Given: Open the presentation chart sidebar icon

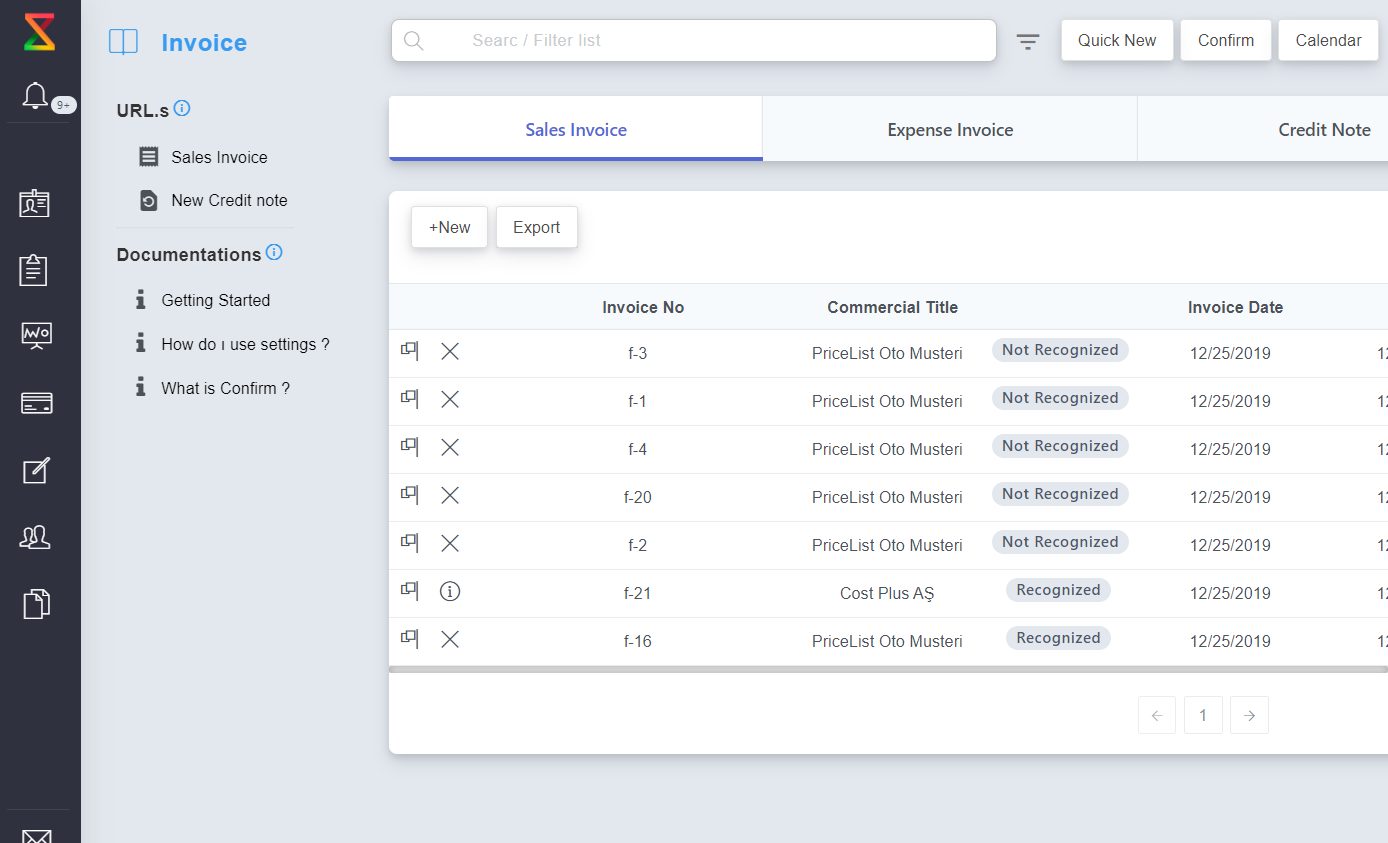Looking at the screenshot, I should [x=37, y=335].
